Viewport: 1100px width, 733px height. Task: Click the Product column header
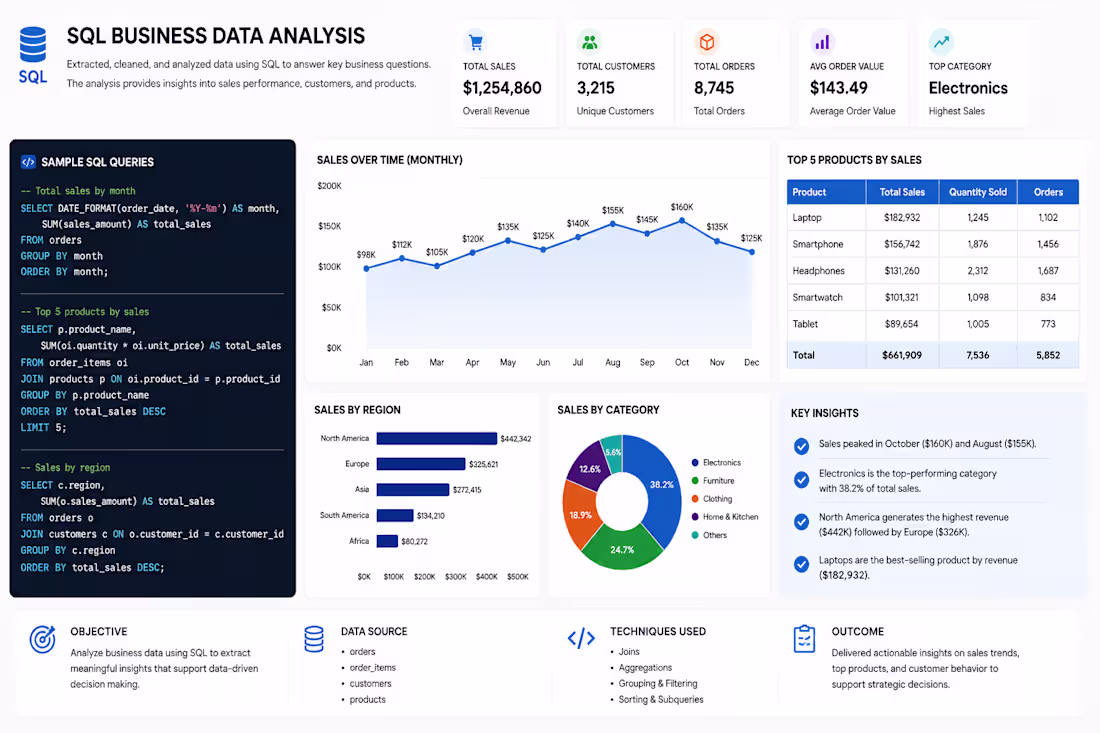[826, 192]
